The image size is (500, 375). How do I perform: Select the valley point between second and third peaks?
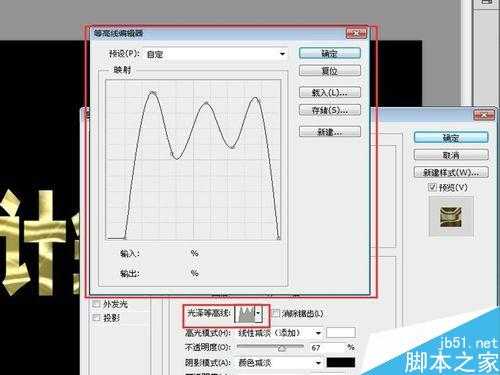point(232,147)
